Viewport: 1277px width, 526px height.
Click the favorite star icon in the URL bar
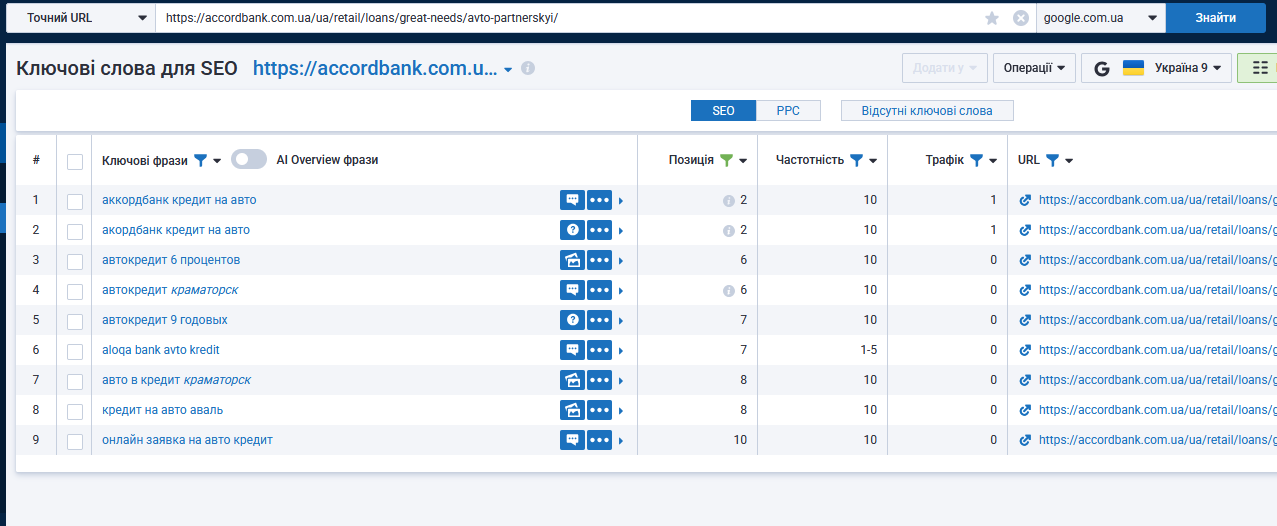[992, 18]
